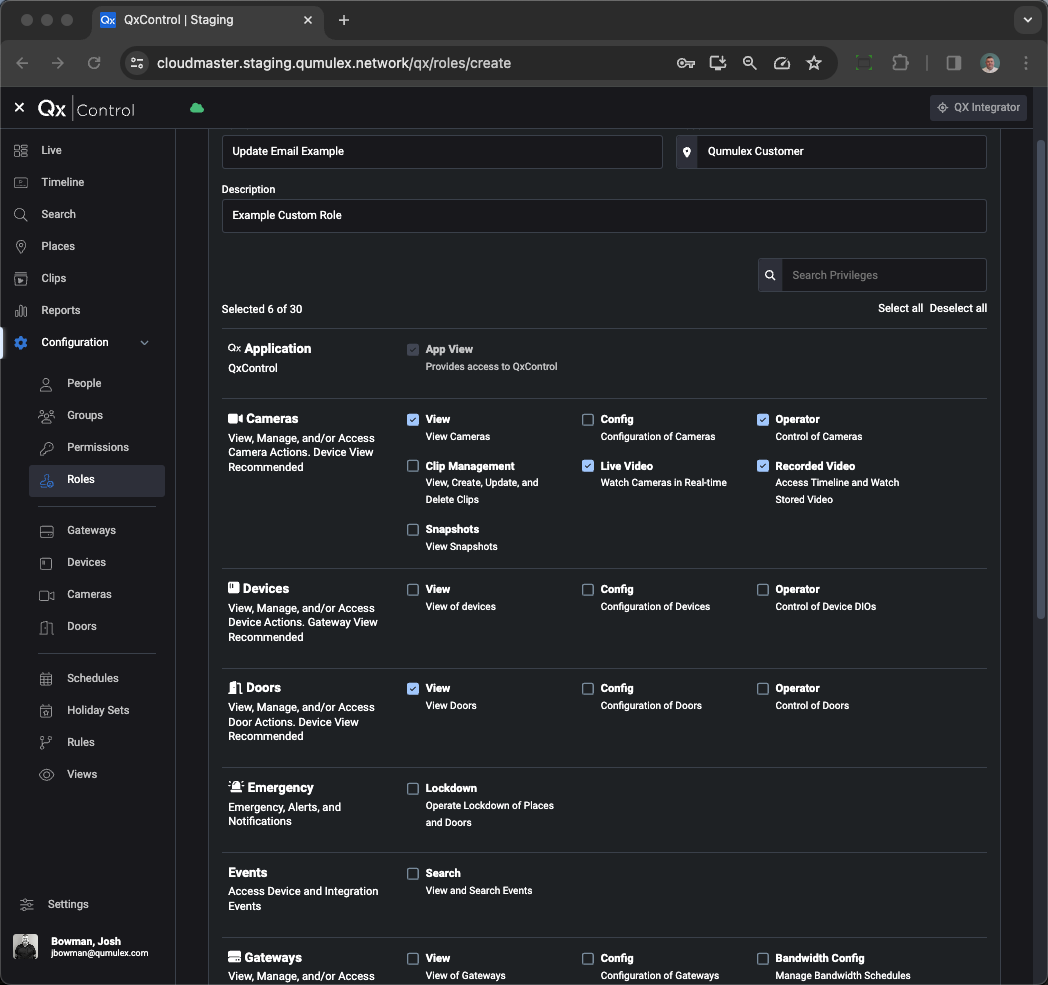Screen dimensions: 1048x985
Task: Click the QX Integrator button
Action: click(978, 107)
